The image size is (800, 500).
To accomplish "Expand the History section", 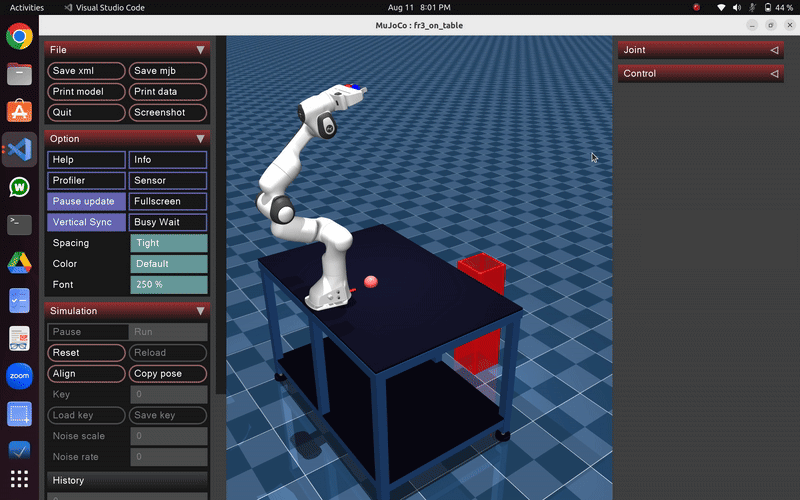I will coord(127,481).
